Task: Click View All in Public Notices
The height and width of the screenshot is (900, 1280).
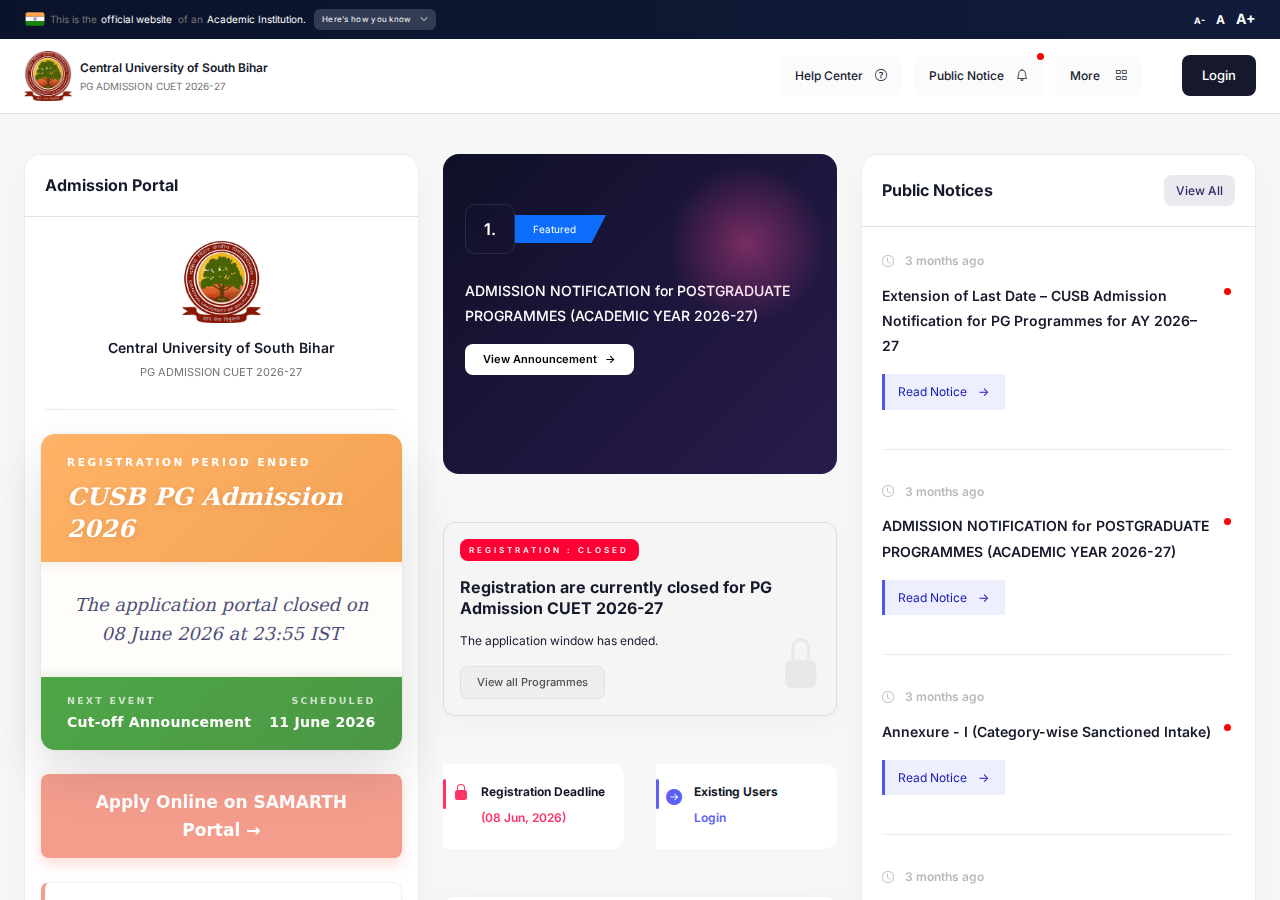Action: click(x=1199, y=191)
